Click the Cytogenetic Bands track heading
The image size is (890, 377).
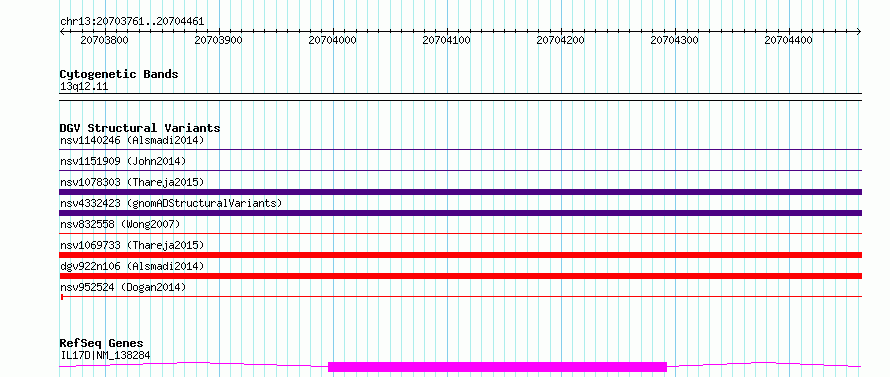(119, 74)
